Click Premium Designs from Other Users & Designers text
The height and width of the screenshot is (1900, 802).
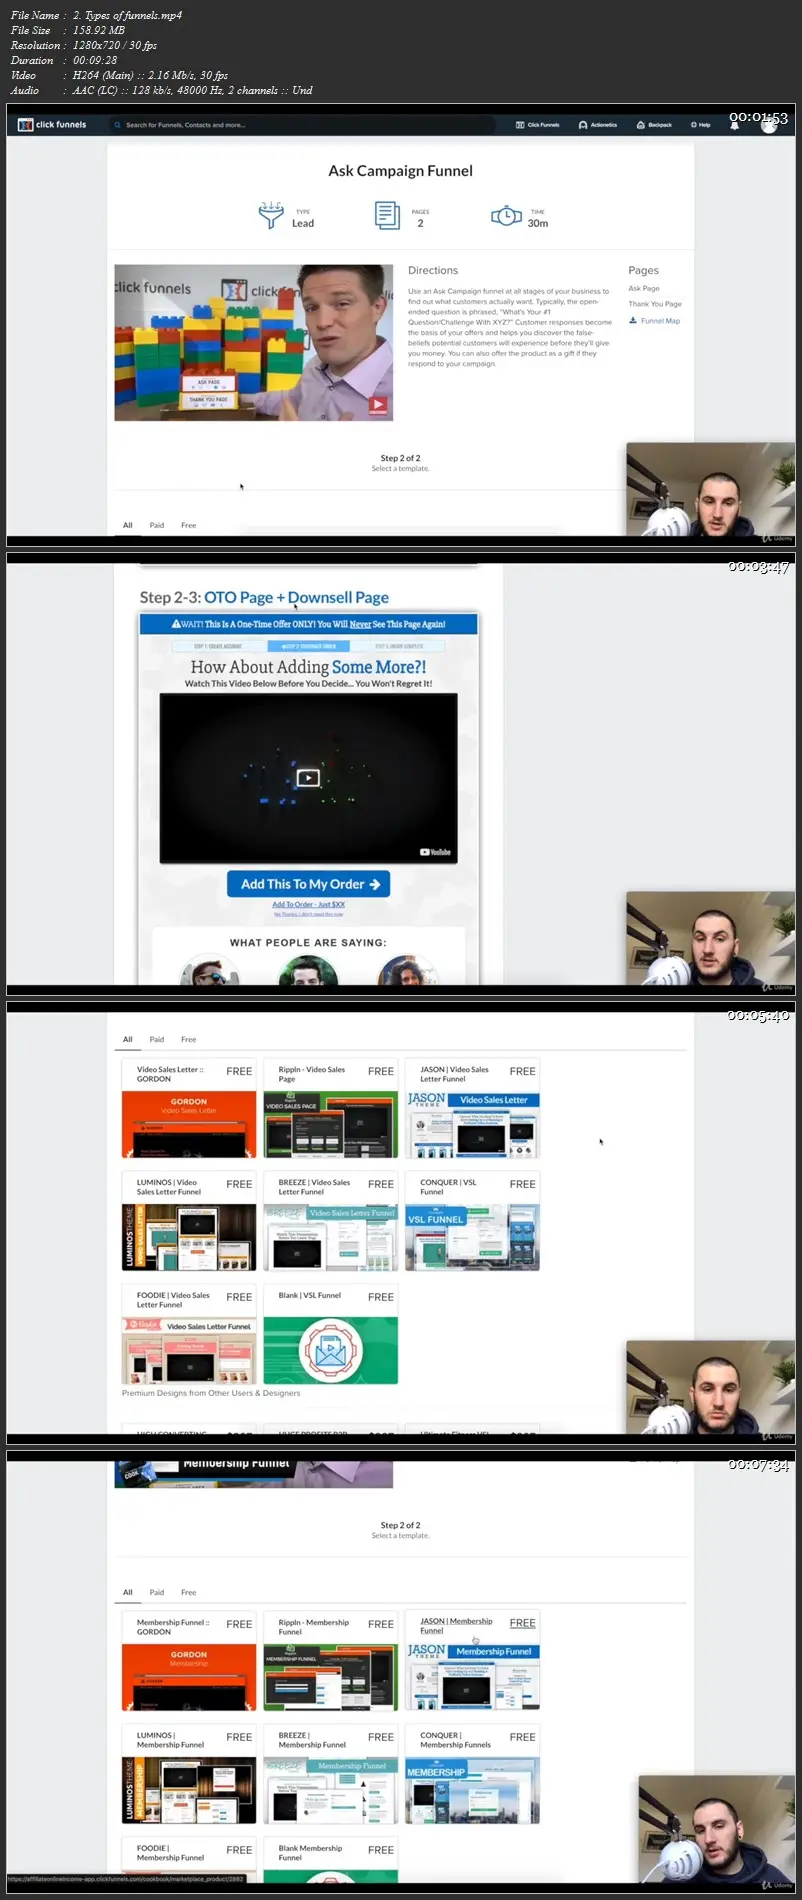[211, 1393]
